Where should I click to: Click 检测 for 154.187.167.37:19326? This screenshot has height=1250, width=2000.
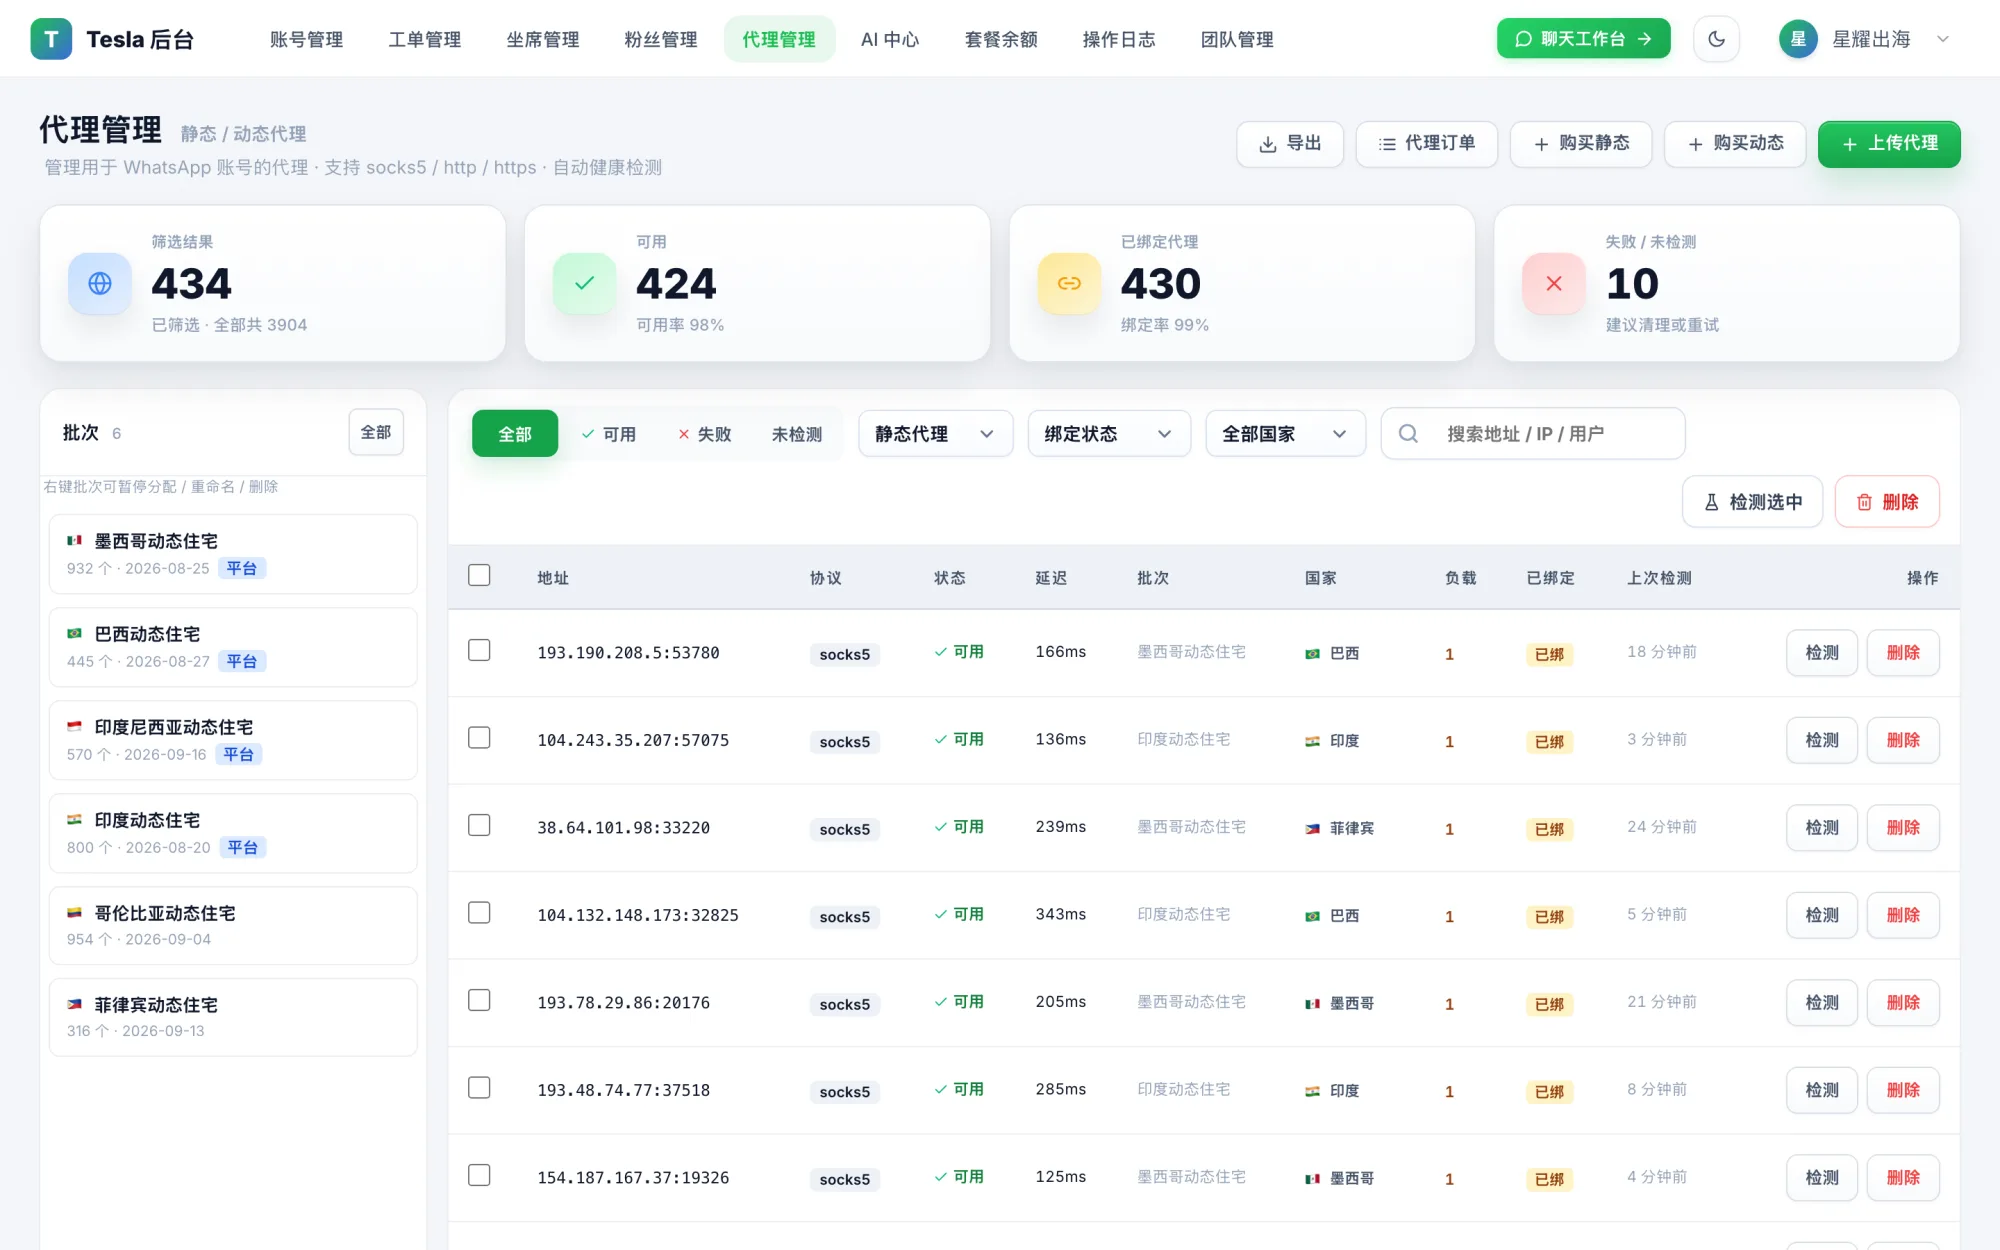coord(1822,1177)
